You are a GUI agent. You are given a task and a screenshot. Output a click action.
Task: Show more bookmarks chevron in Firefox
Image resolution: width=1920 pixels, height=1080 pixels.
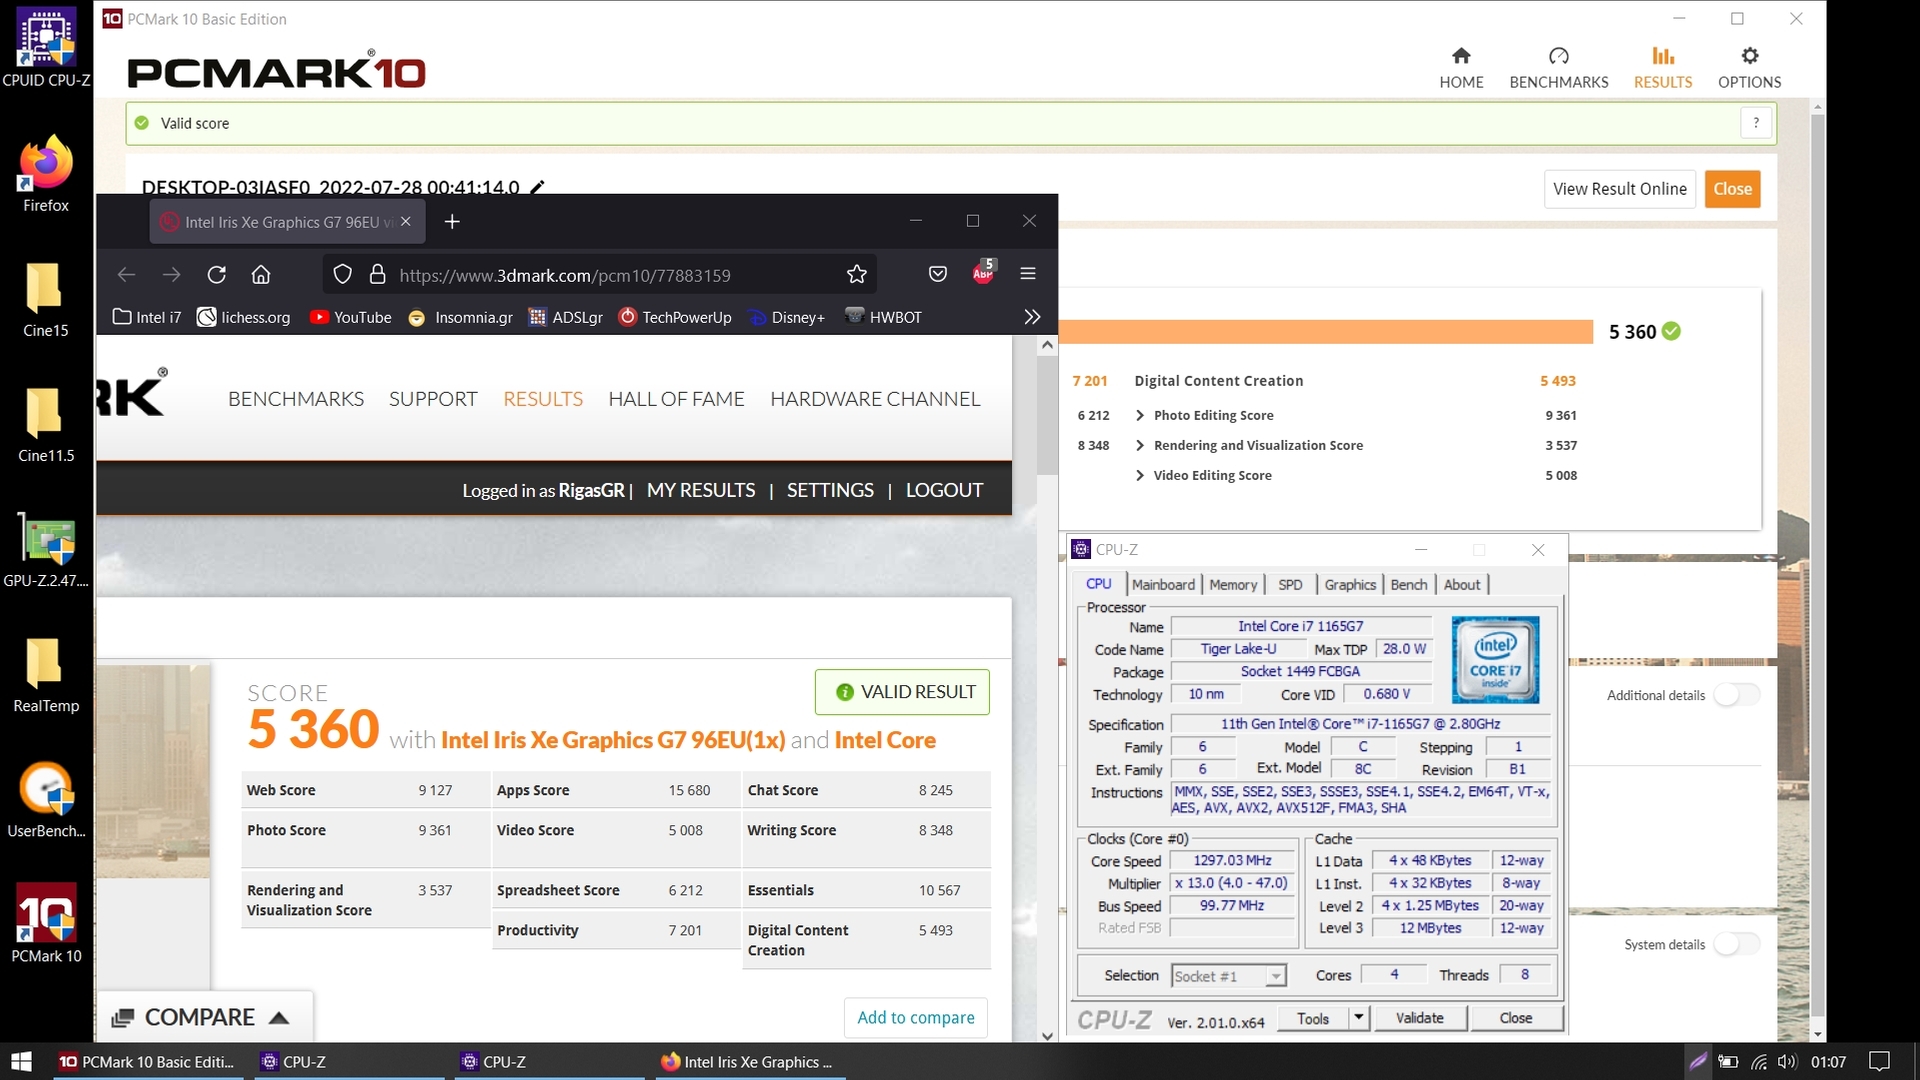click(1032, 317)
